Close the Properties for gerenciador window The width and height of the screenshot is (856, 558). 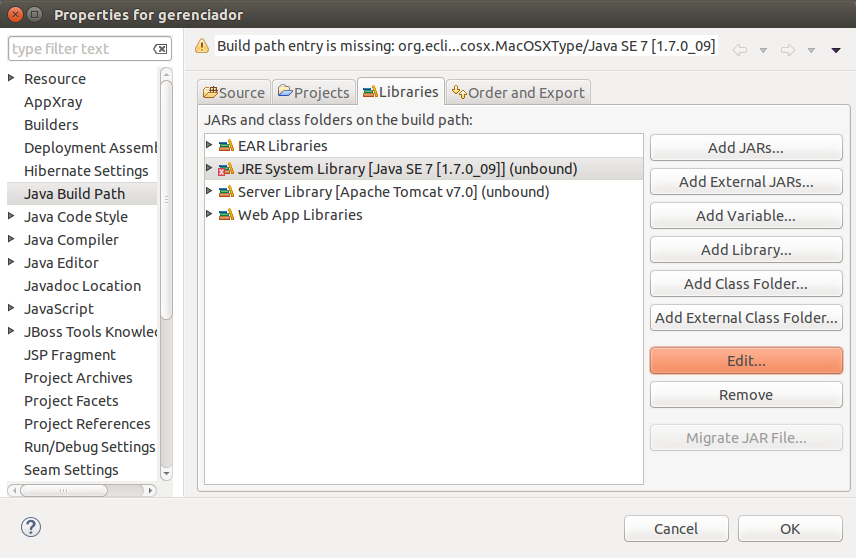[x=15, y=15]
